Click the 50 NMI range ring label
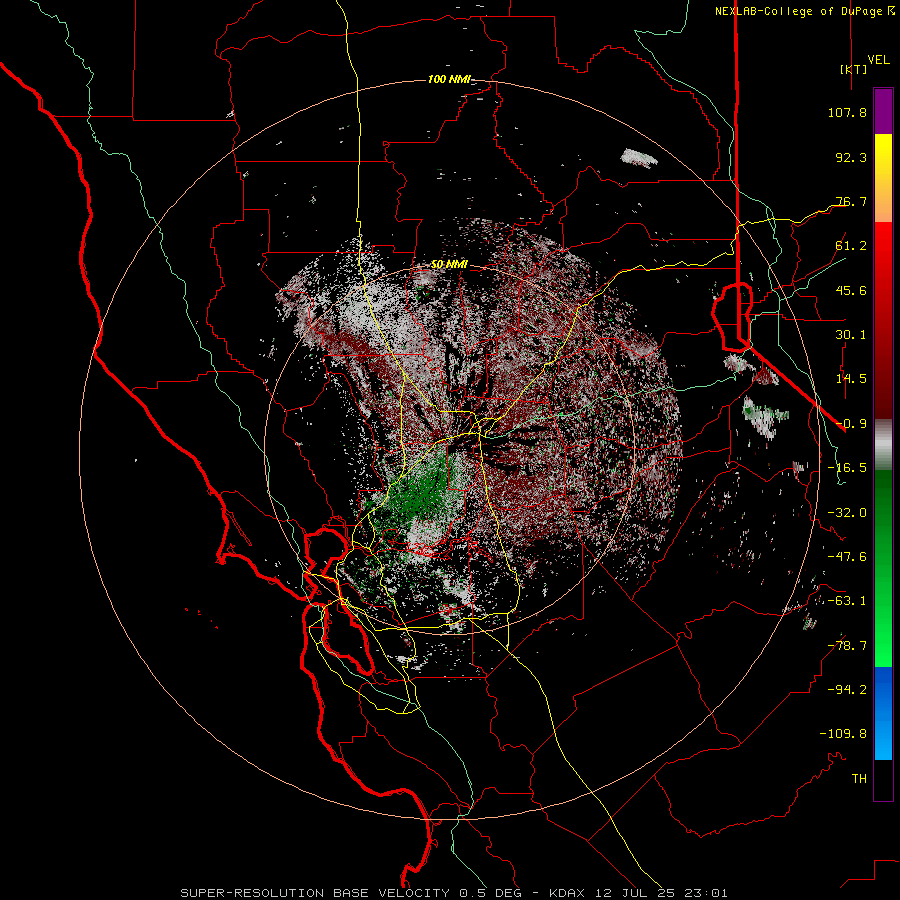This screenshot has width=900, height=900. tap(449, 265)
